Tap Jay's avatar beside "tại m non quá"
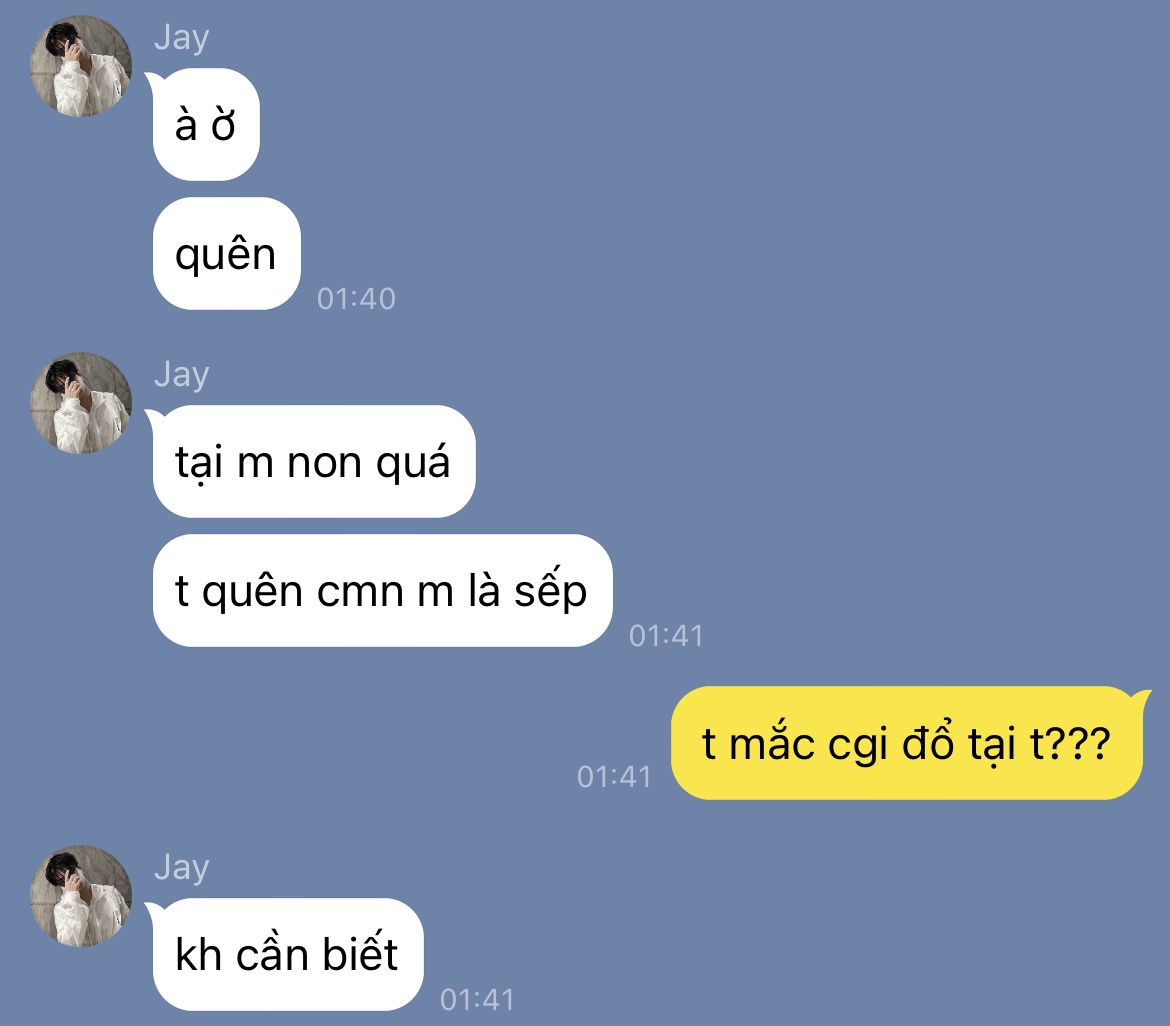1170x1026 pixels. (81, 403)
